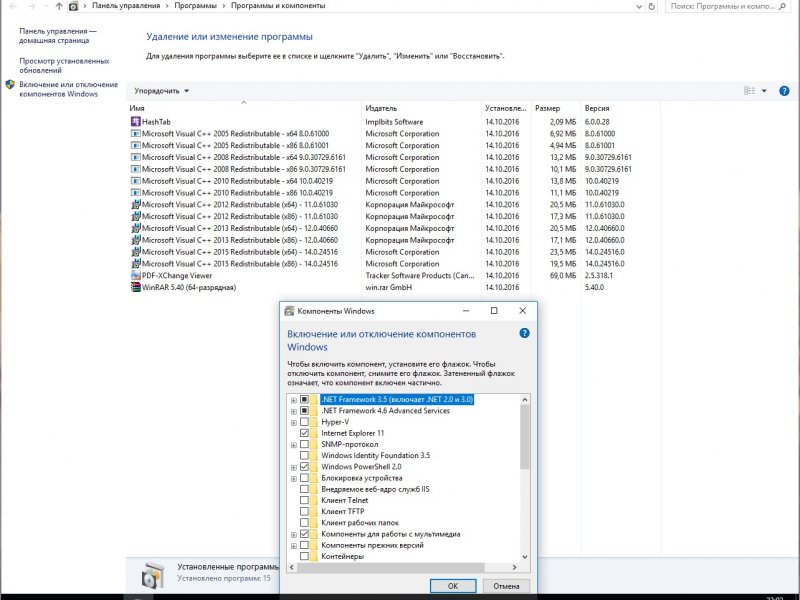Click icon of Visual C++ 2012 (x64) row
Viewport: 800px width, 600px height.
(x=135, y=204)
